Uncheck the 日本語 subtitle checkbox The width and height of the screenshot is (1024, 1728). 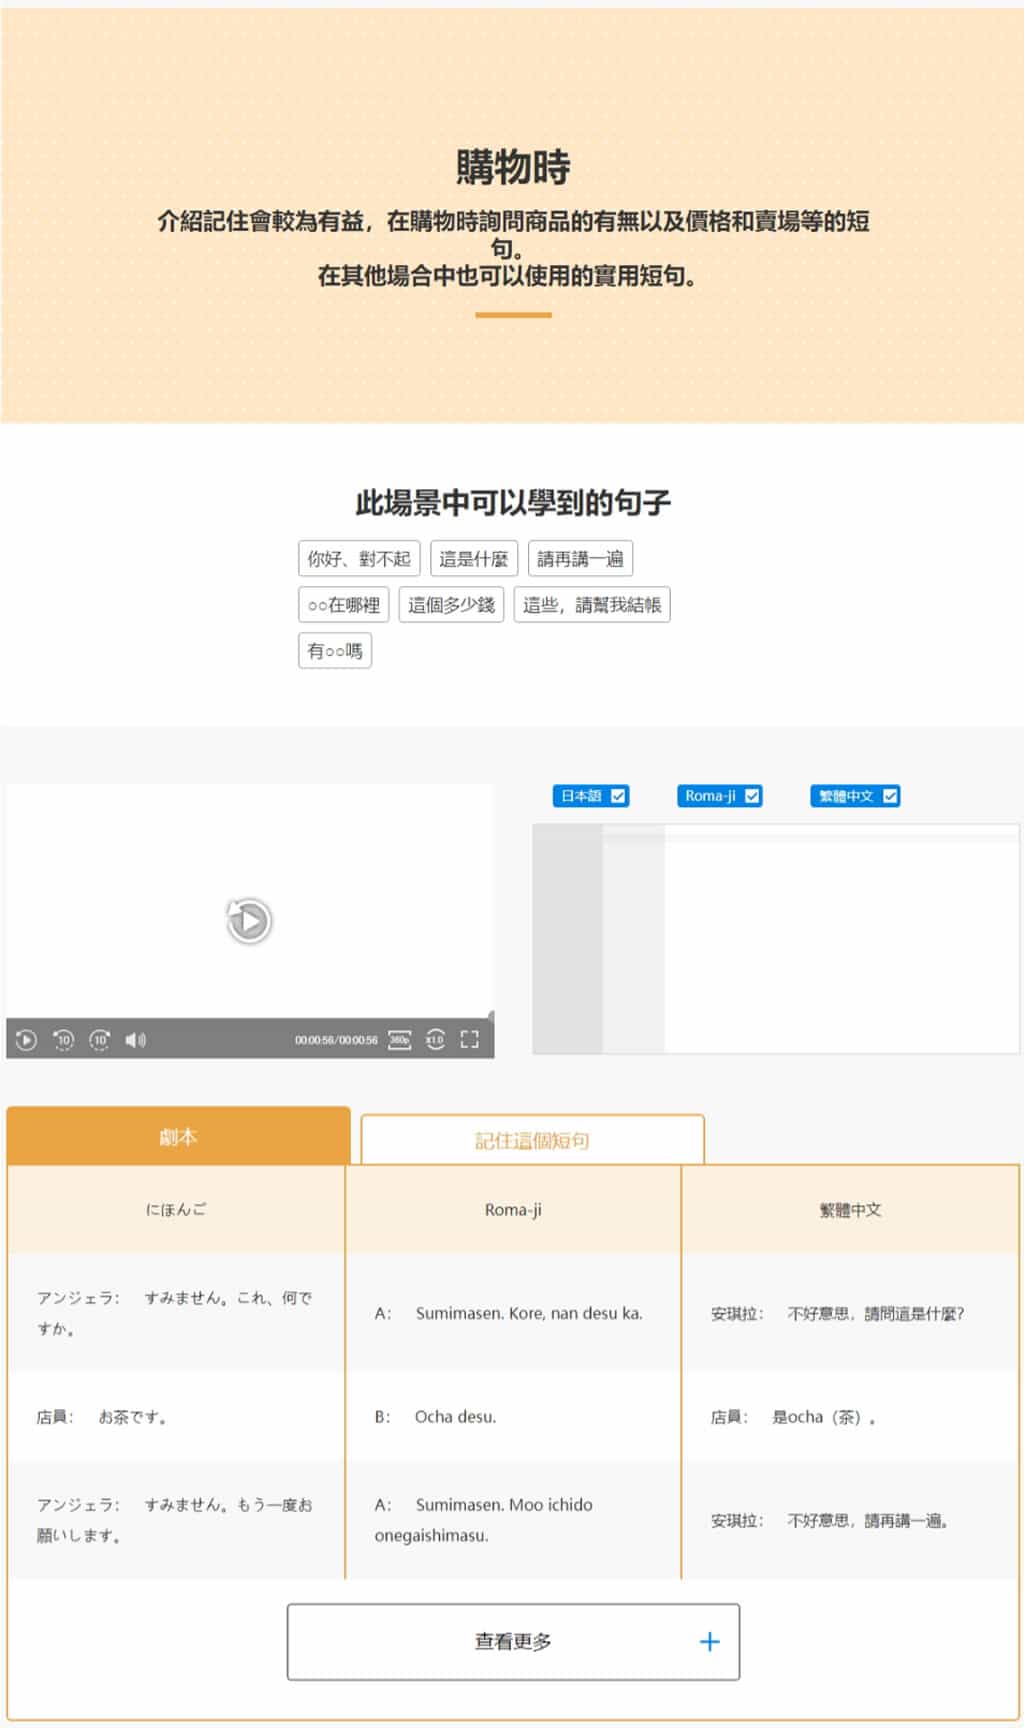tap(618, 796)
